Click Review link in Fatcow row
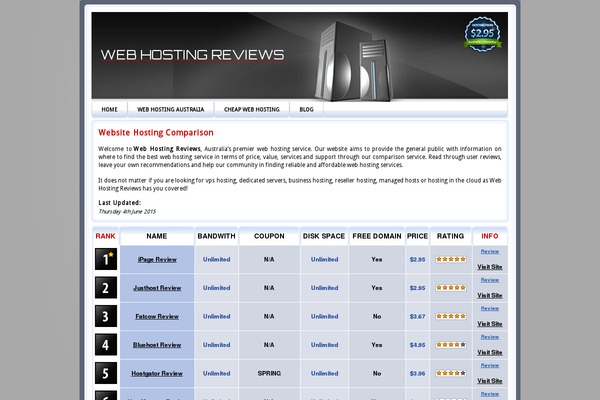The image size is (600, 400). [x=490, y=309]
